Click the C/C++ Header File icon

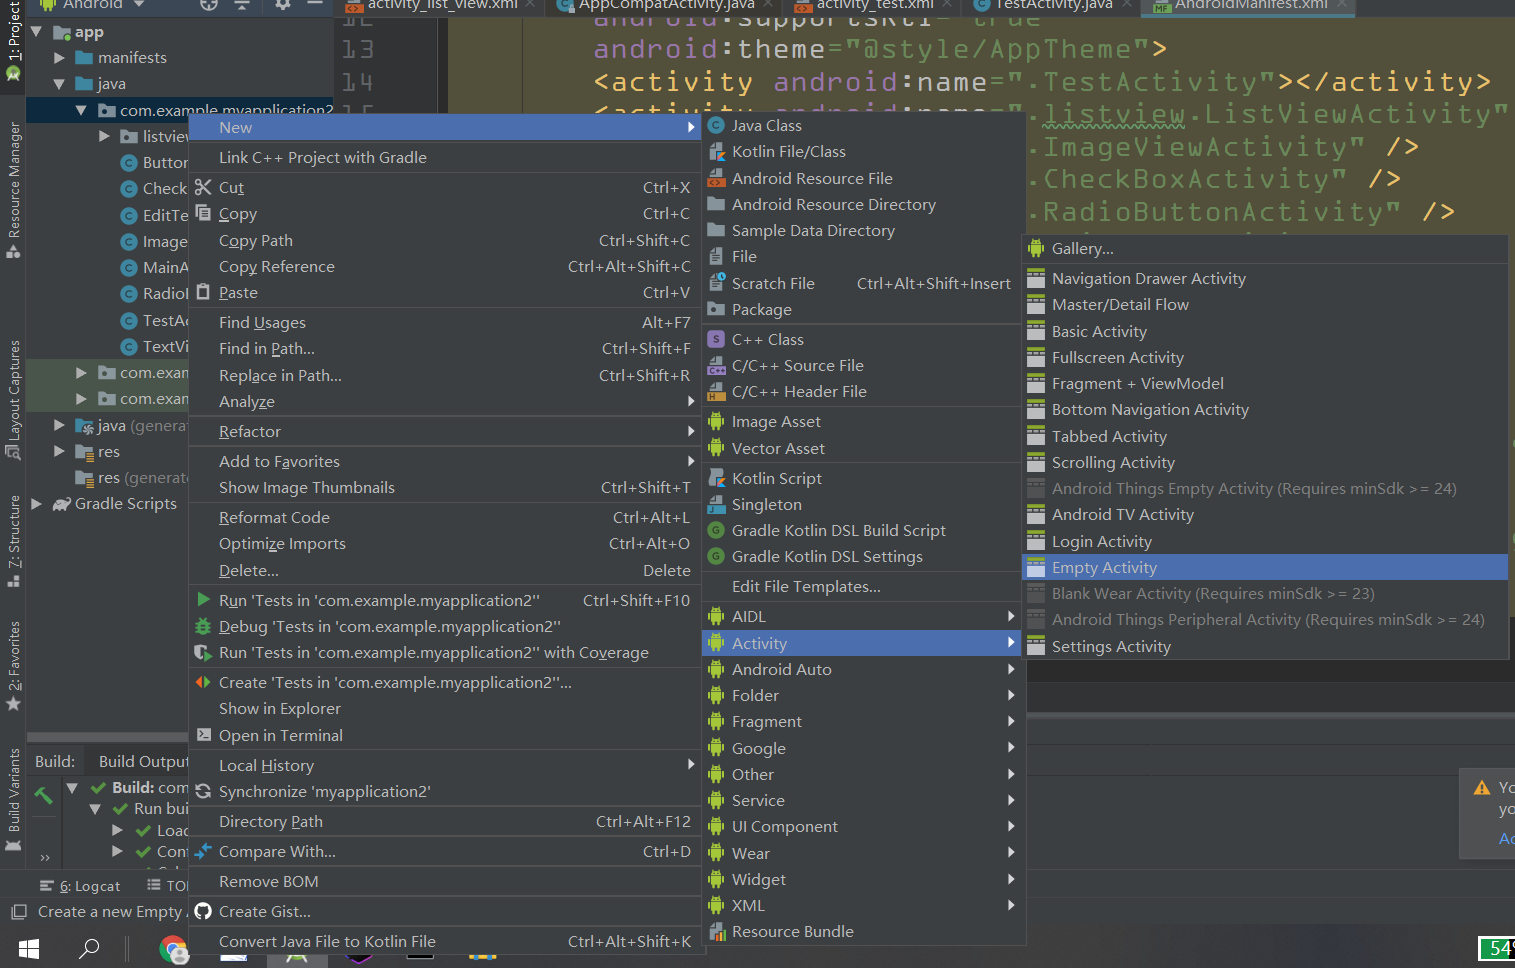point(716,392)
